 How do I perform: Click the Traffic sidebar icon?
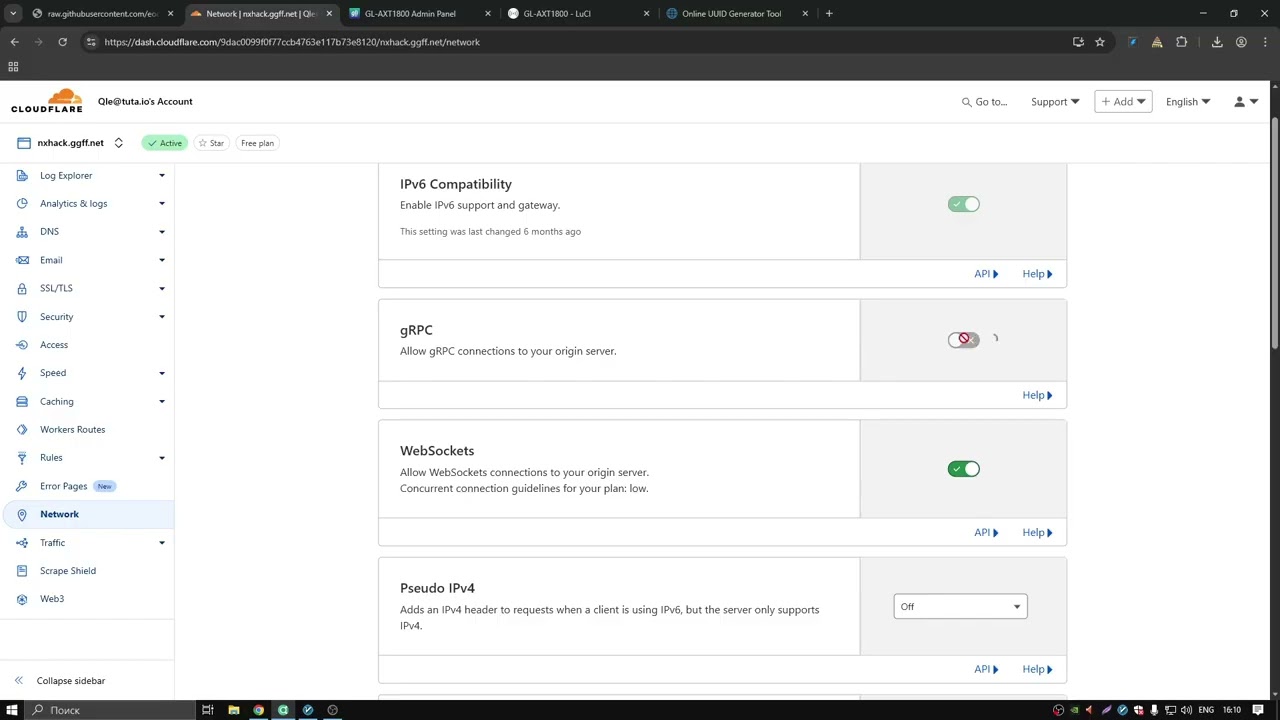click(22, 542)
